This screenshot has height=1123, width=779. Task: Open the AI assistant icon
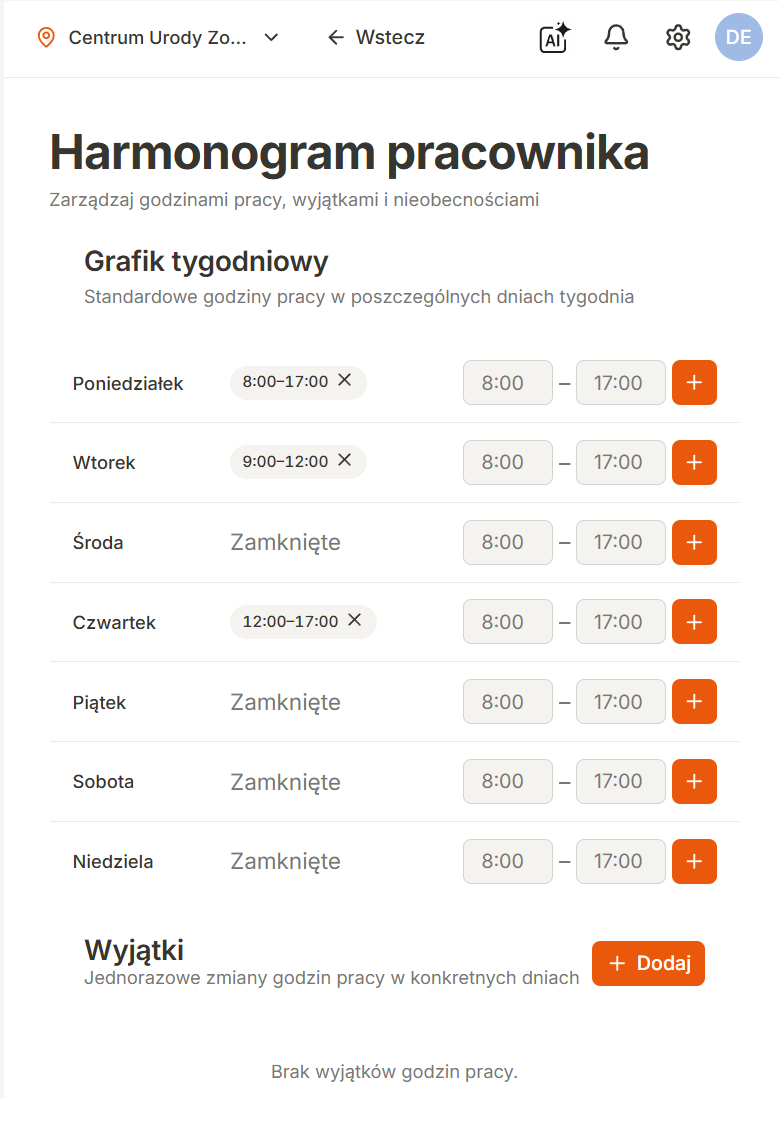point(552,38)
